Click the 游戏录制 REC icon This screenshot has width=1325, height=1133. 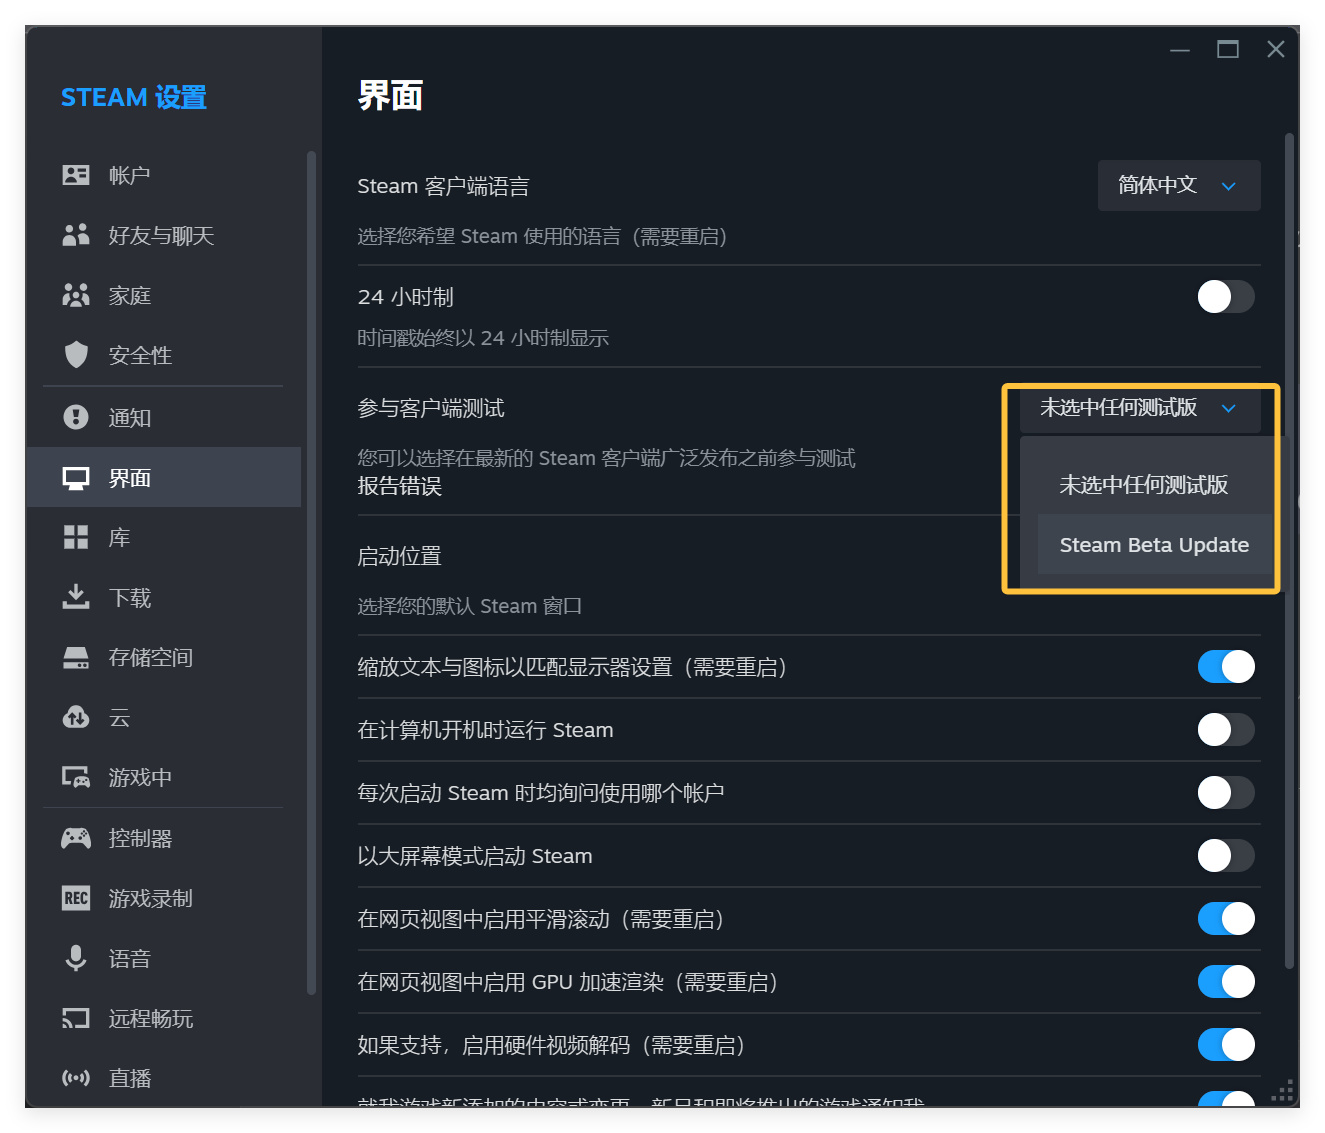click(x=76, y=898)
